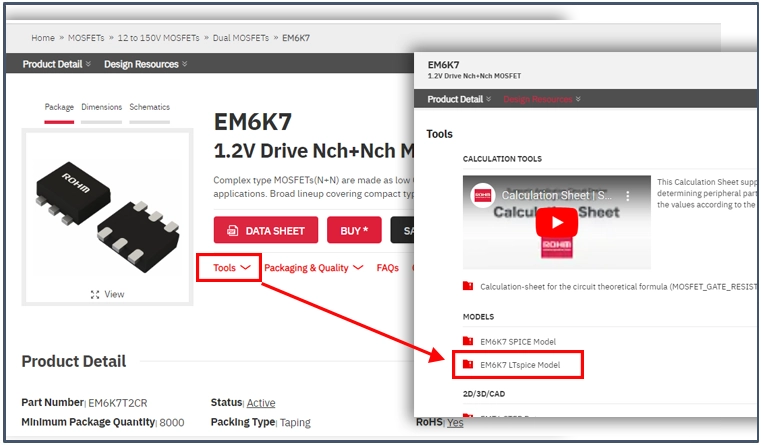
Task: Switch to the Dimensions image tab
Action: pos(101,107)
